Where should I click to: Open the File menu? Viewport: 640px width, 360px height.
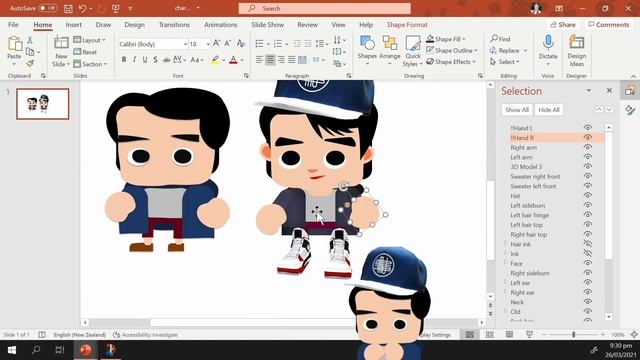coord(13,24)
